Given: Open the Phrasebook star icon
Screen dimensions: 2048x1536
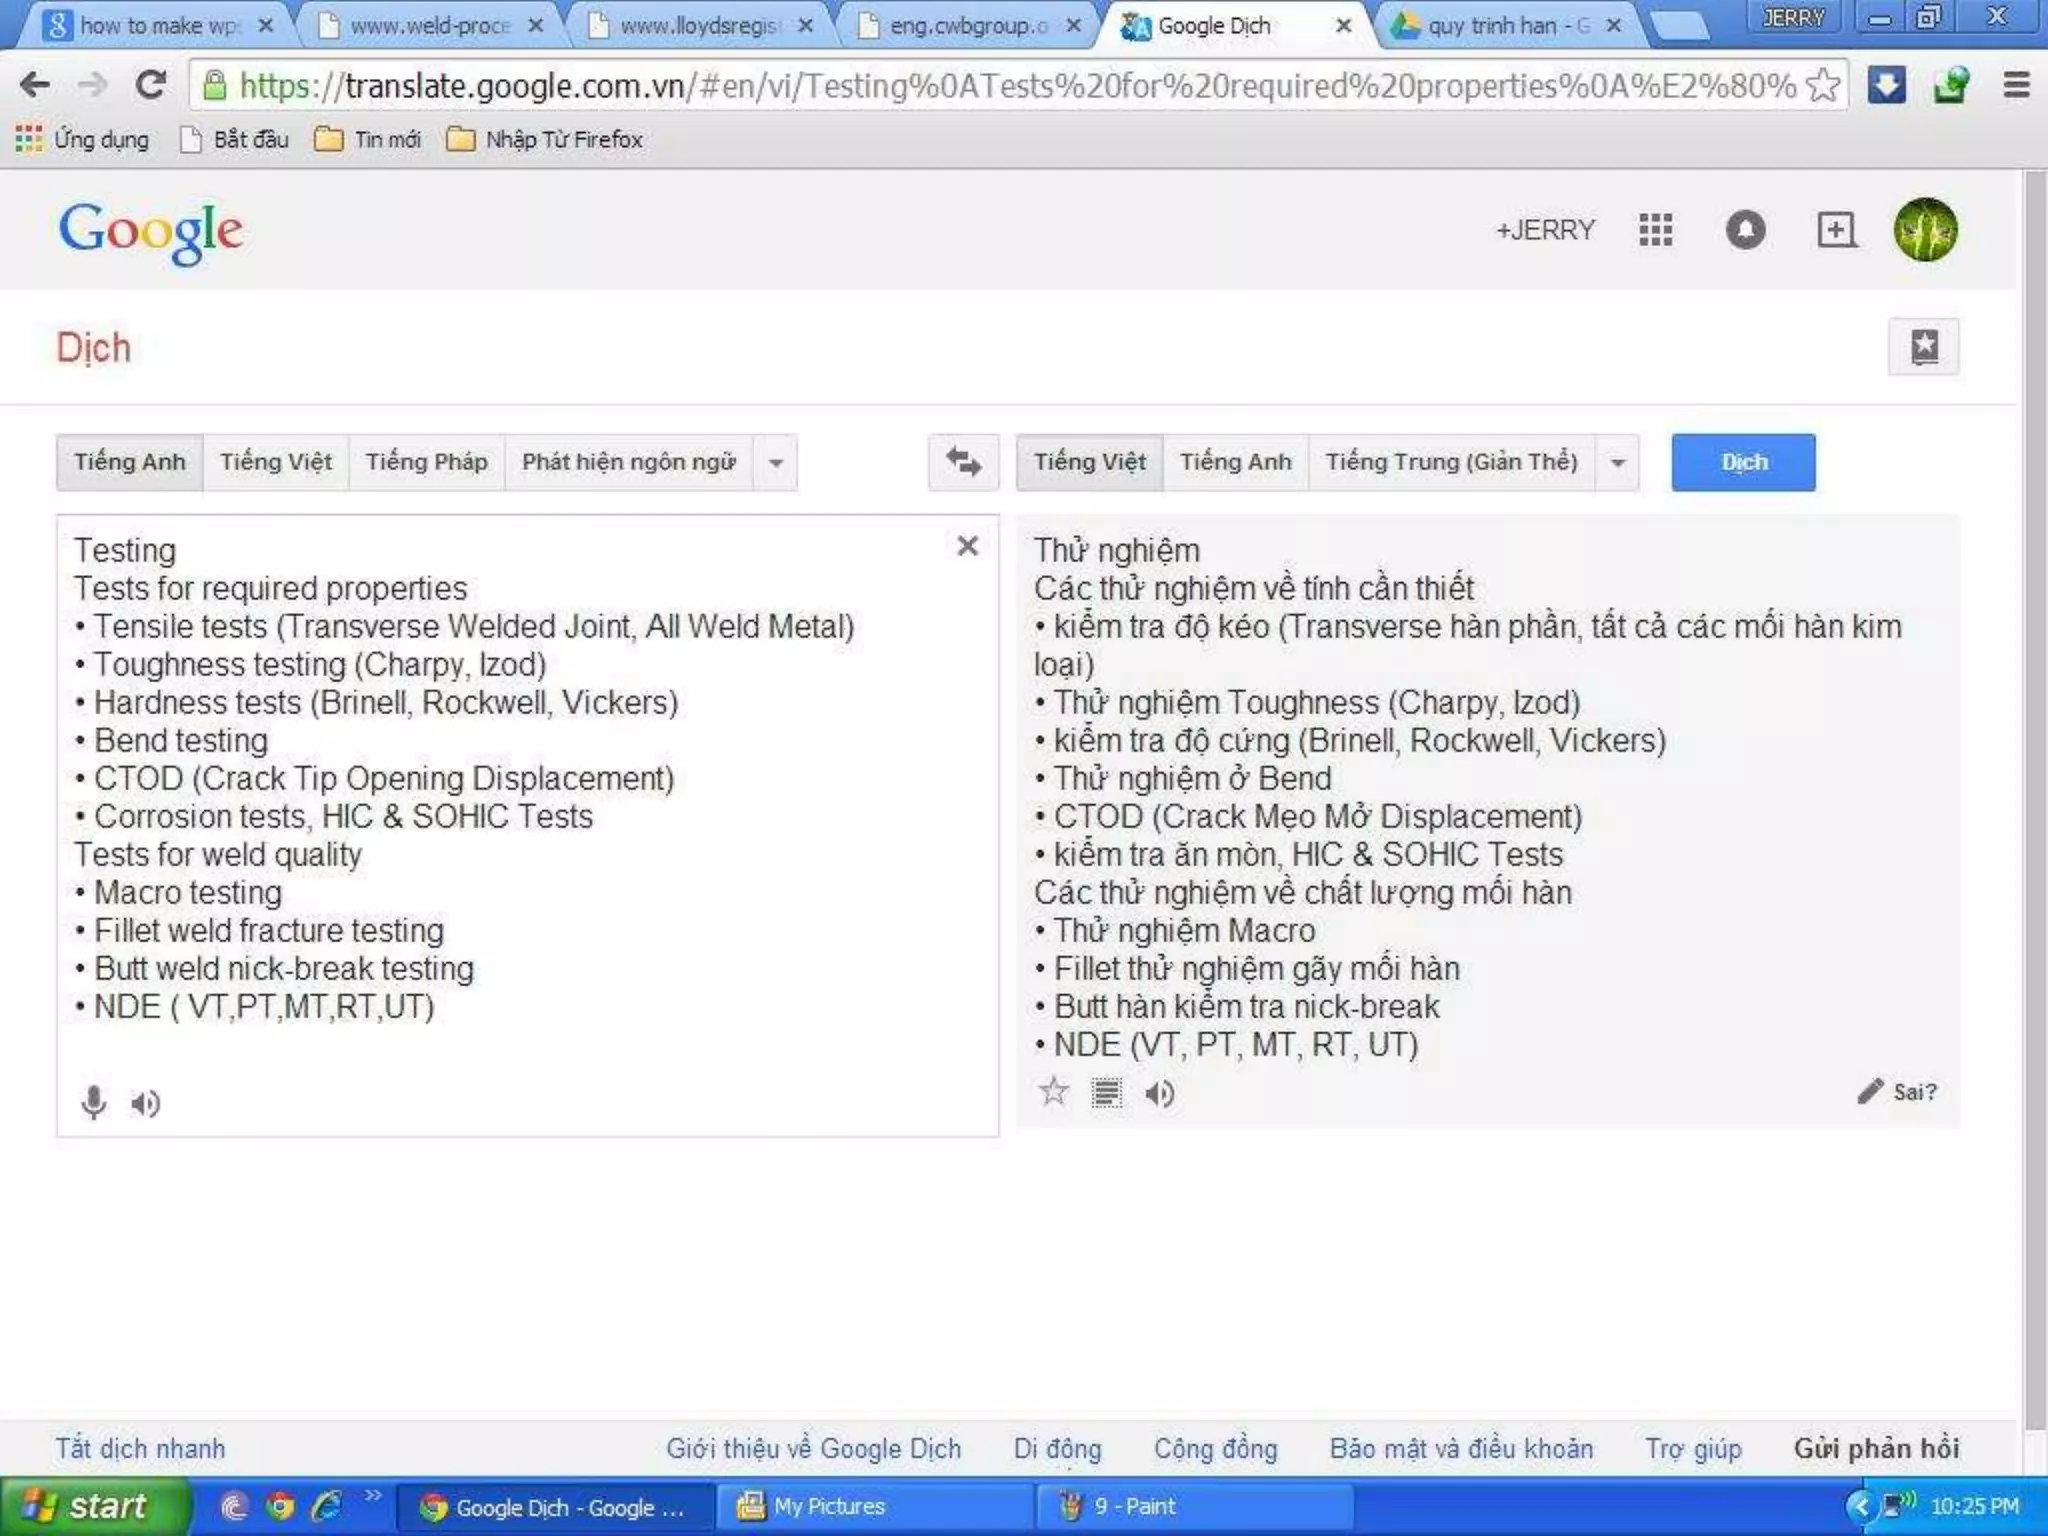Looking at the screenshot, I should [x=1923, y=347].
